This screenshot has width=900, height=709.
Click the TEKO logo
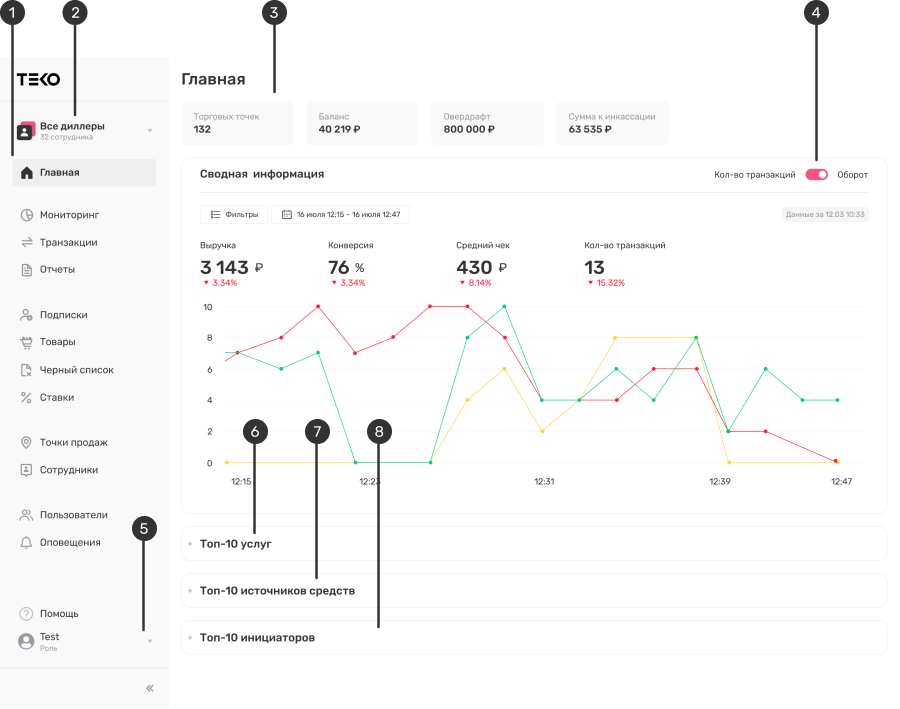coord(38,79)
